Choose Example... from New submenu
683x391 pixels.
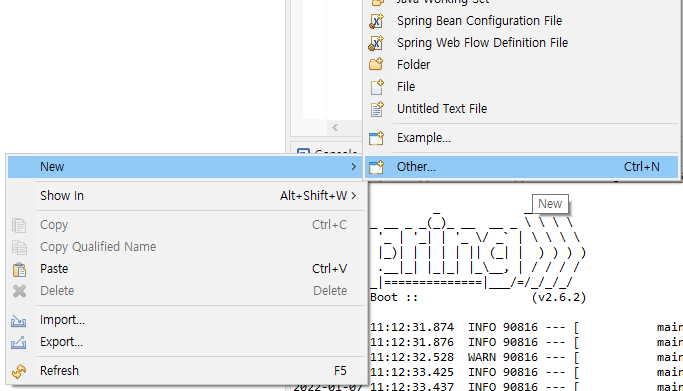(521, 138)
